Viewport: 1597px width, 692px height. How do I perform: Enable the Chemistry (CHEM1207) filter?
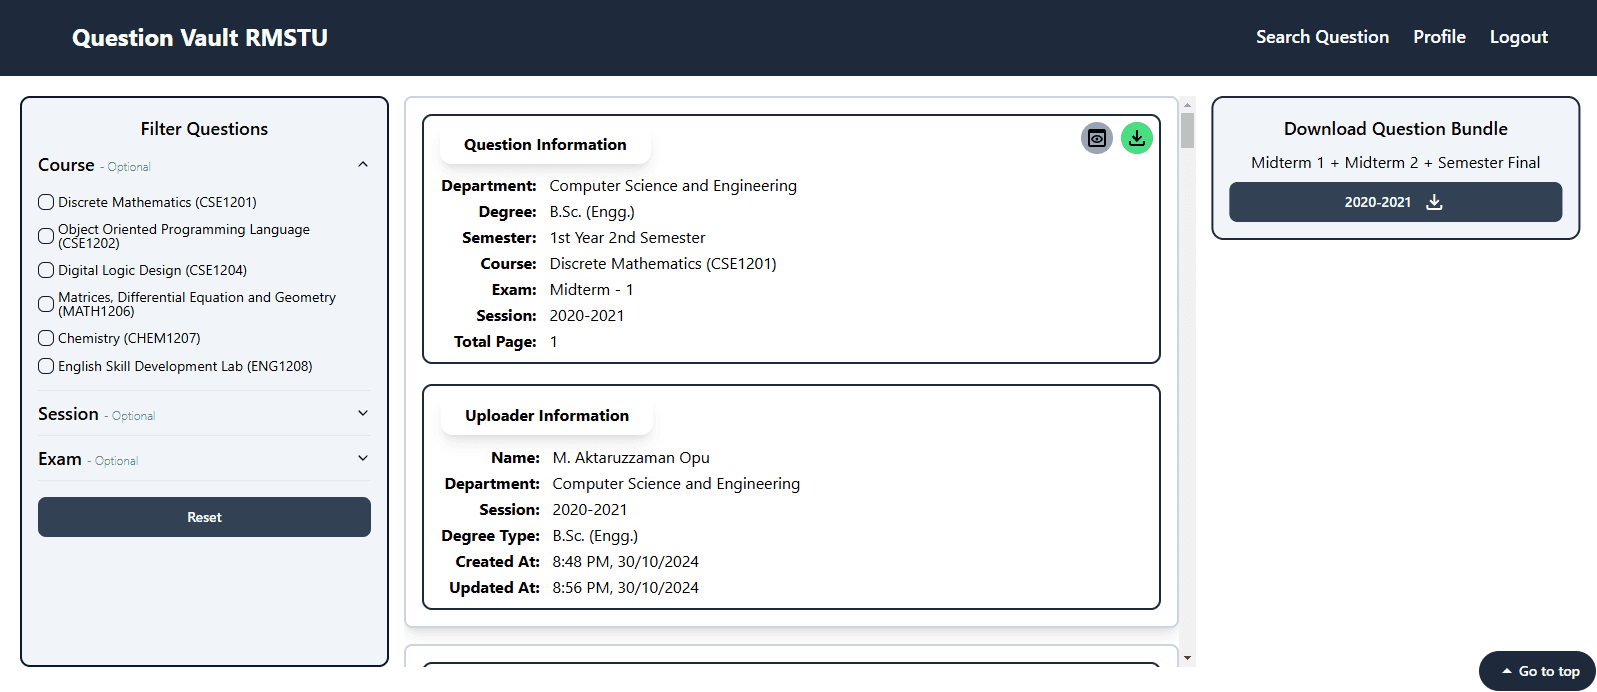46,338
